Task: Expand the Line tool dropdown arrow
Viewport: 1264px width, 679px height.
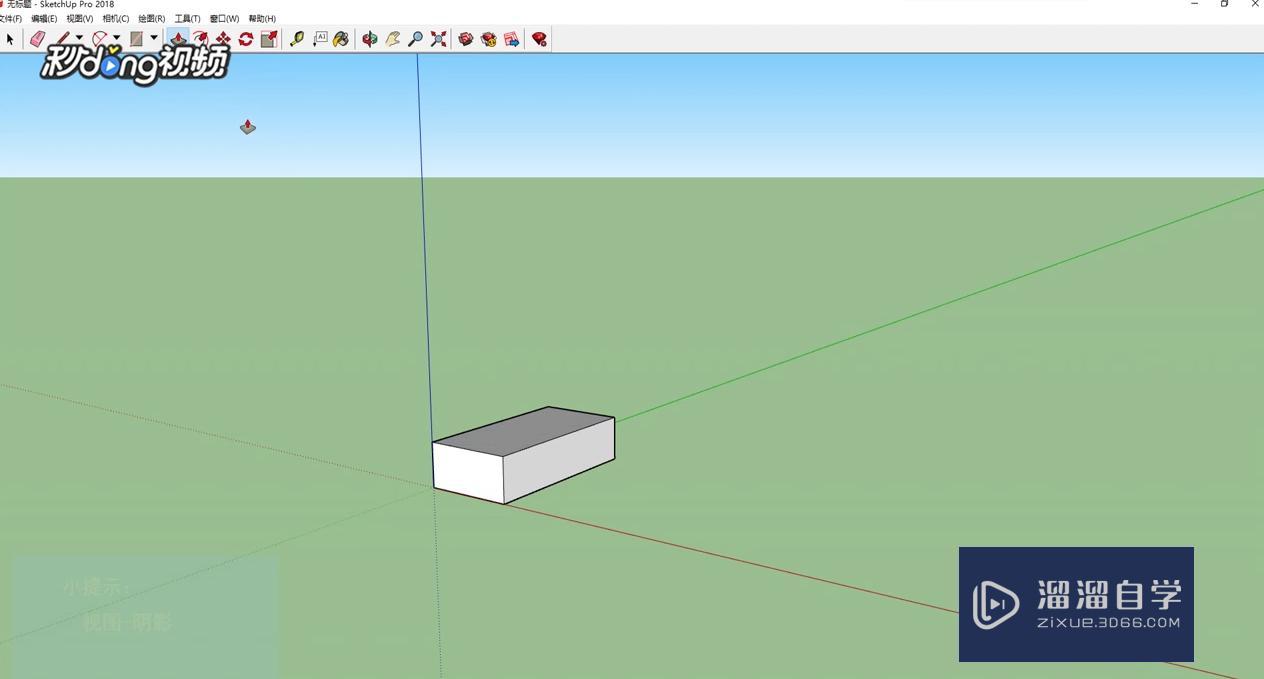Action: pyautogui.click(x=79, y=38)
